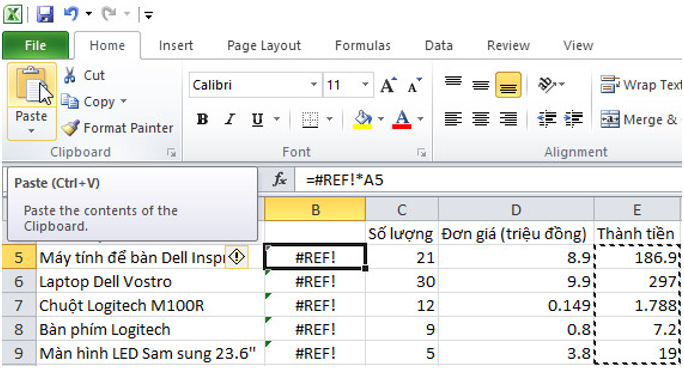This screenshot has width=684, height=368.
Task: Switch to the View tab
Action: (x=578, y=45)
